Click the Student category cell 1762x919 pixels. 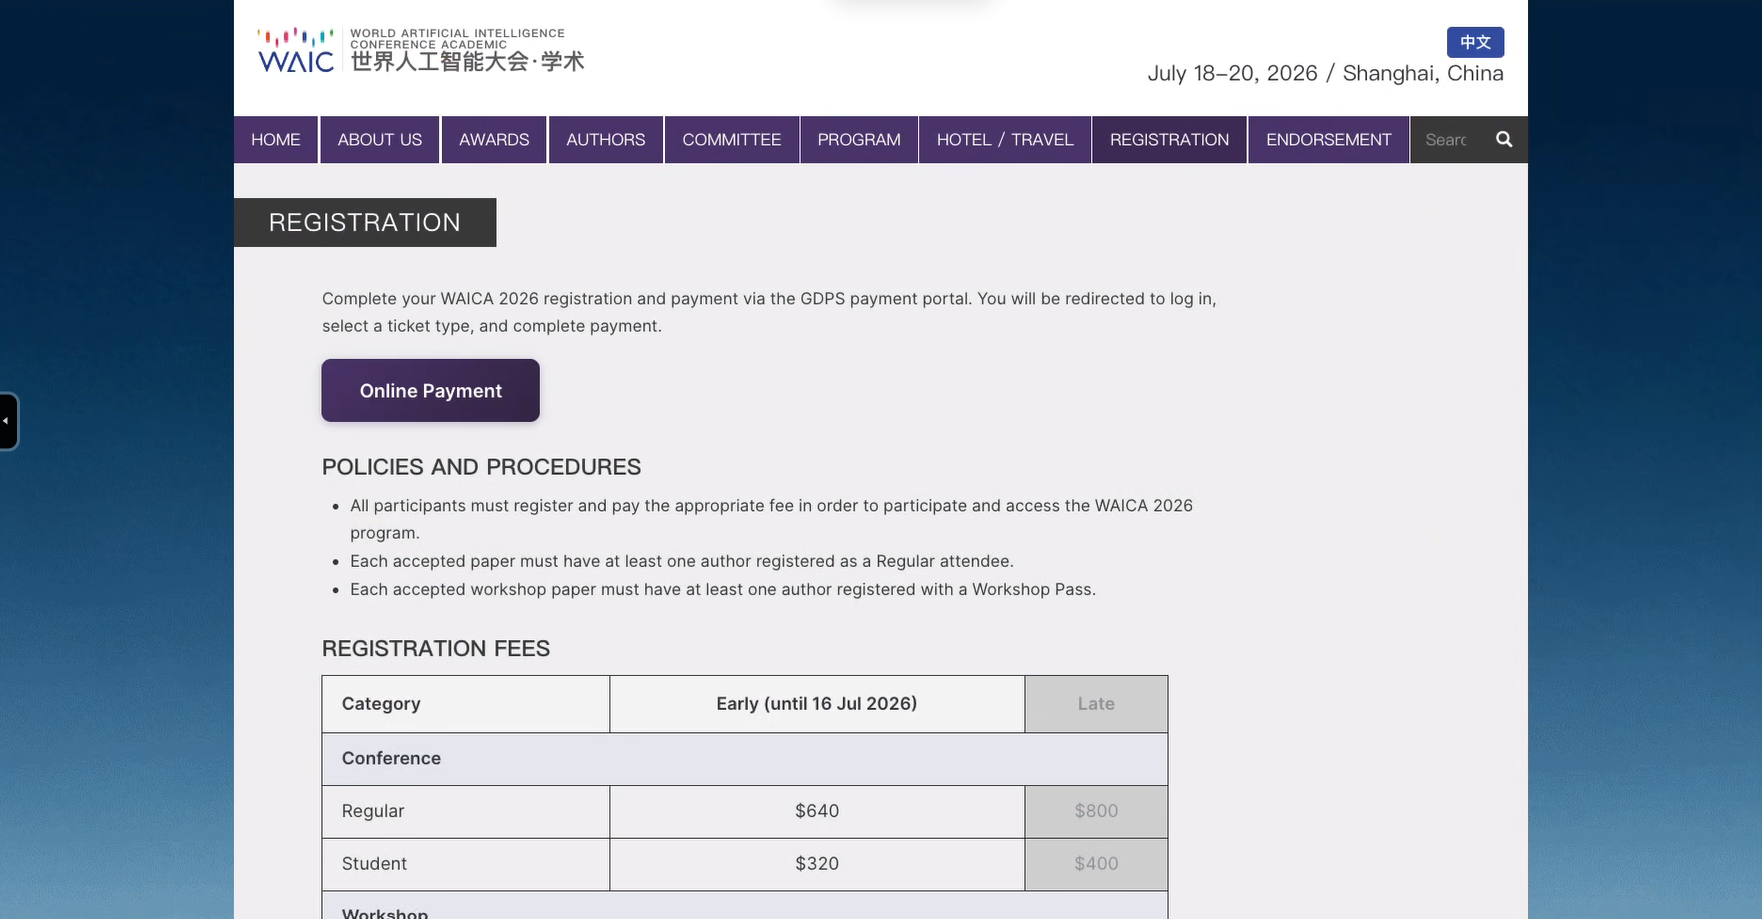(466, 864)
